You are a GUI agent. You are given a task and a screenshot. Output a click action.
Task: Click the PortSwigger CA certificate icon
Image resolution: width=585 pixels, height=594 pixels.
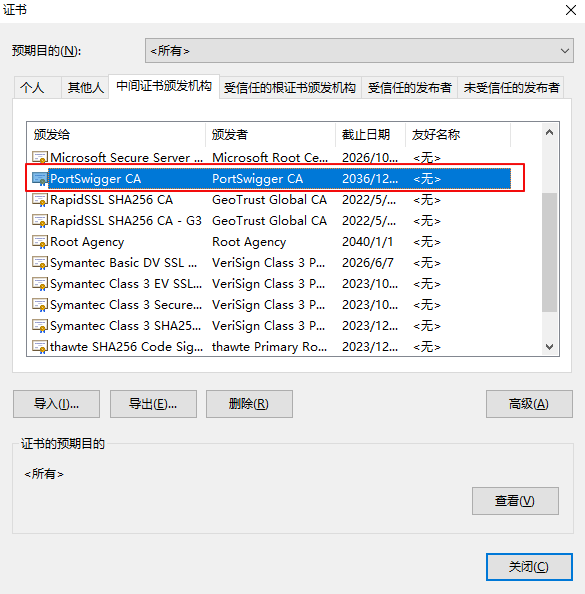[x=40, y=179]
